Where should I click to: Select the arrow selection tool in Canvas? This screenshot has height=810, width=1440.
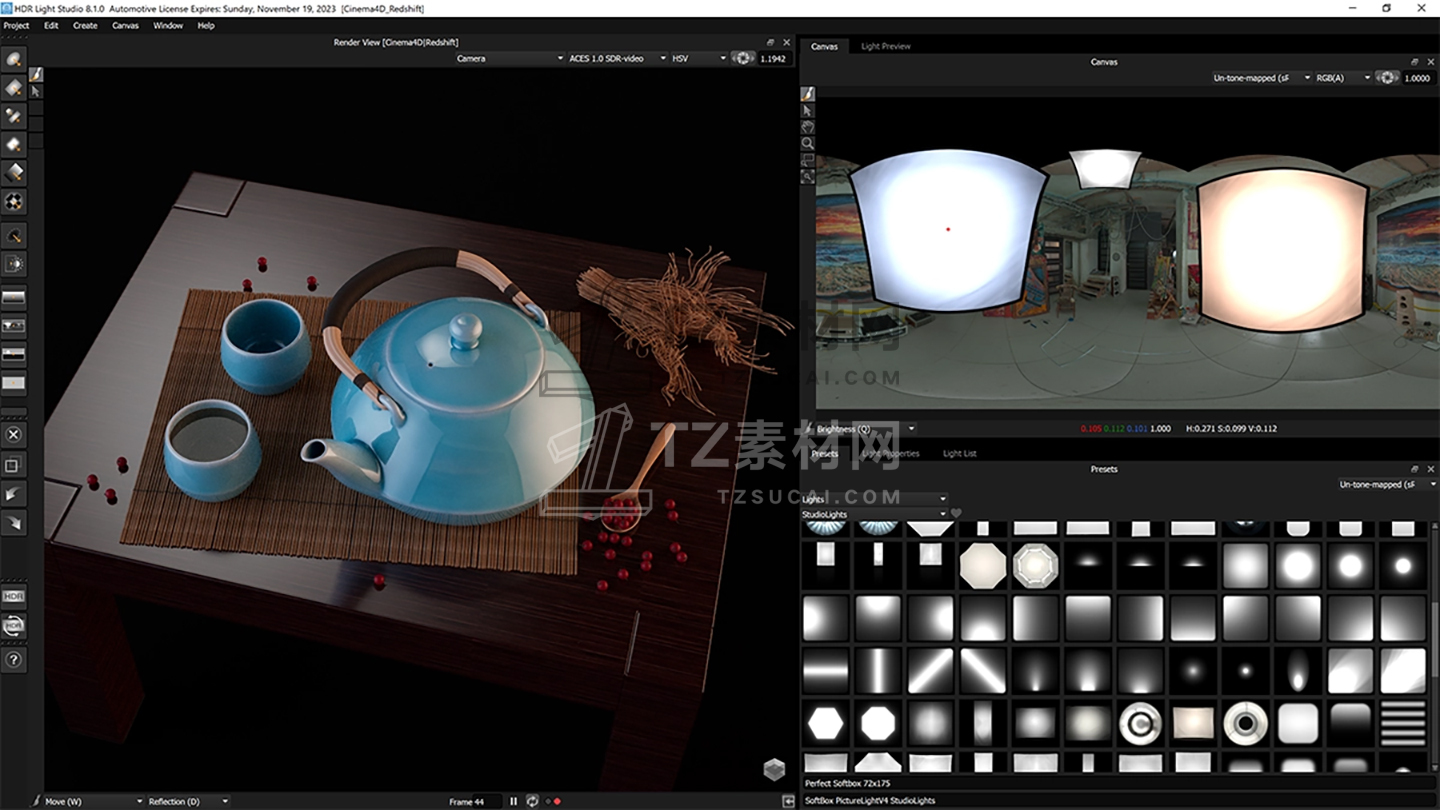click(x=808, y=110)
